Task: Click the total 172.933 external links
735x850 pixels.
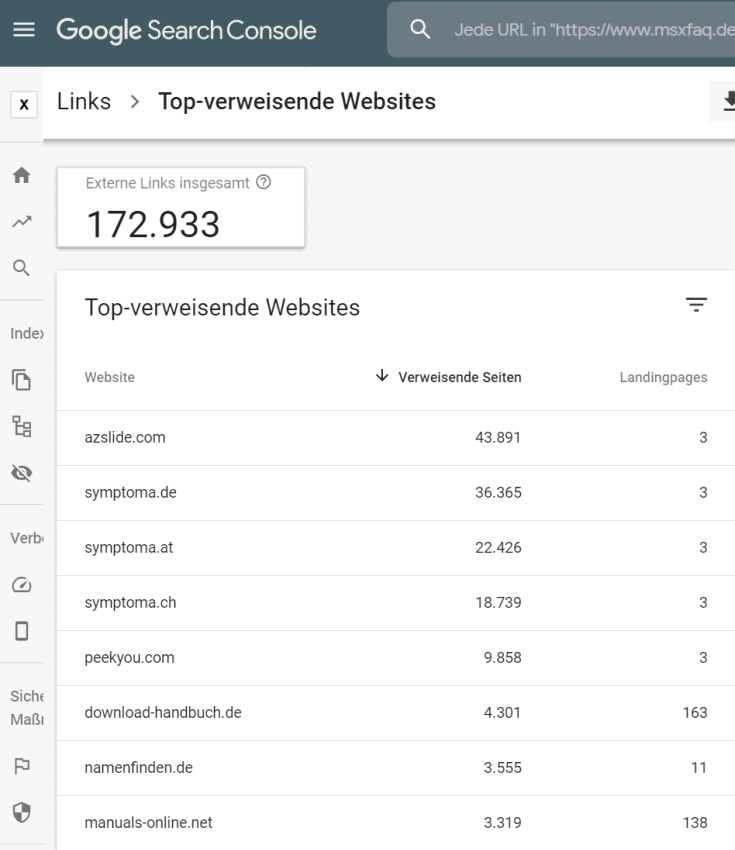Action: (153, 224)
